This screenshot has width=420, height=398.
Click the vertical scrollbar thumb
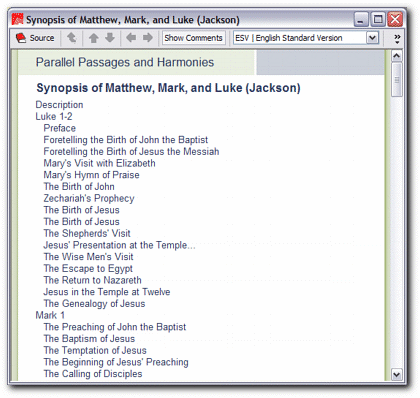point(397,80)
